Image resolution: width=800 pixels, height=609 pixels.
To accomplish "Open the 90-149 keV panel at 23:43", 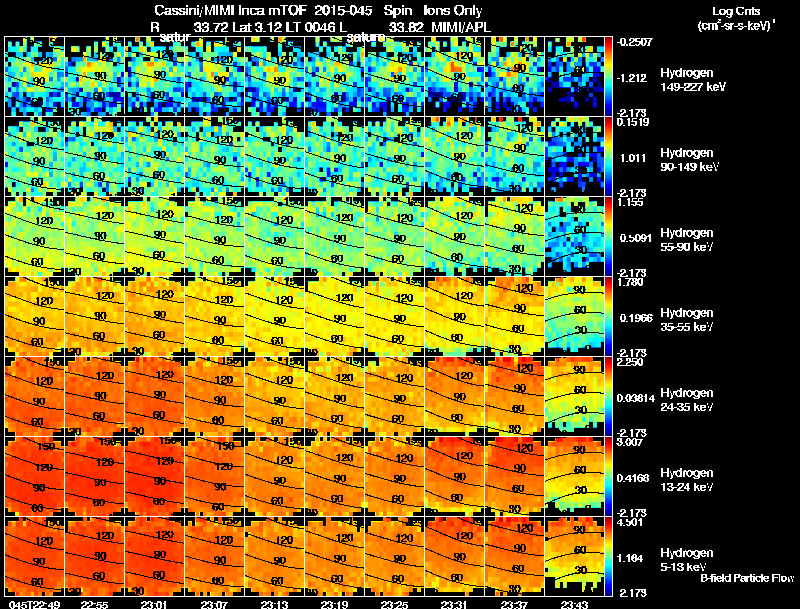I will pos(574,157).
